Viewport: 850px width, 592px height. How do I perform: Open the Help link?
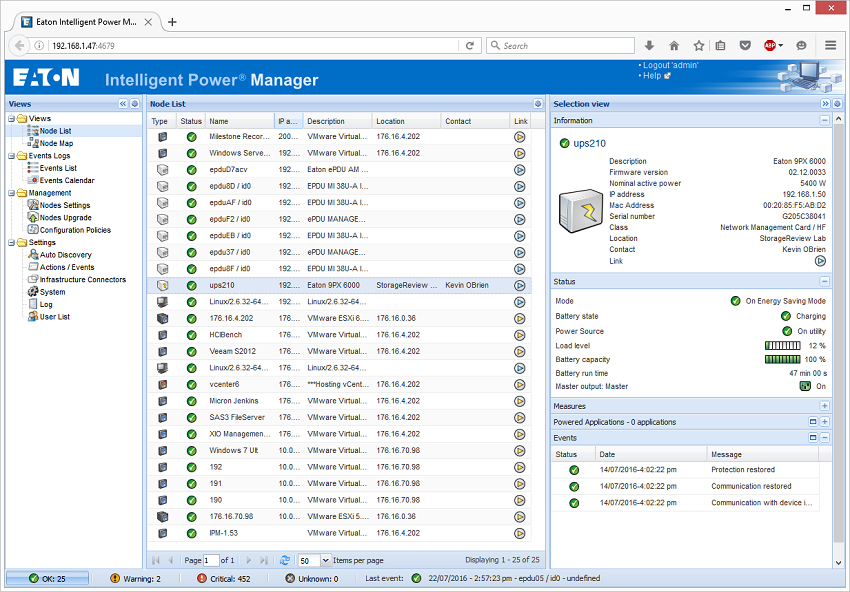652,76
